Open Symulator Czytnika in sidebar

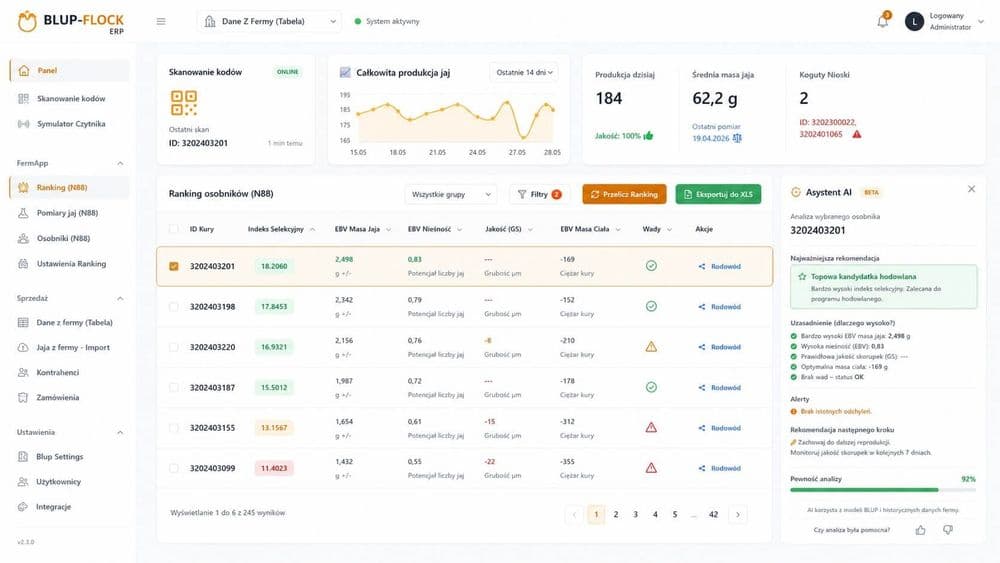70,124
